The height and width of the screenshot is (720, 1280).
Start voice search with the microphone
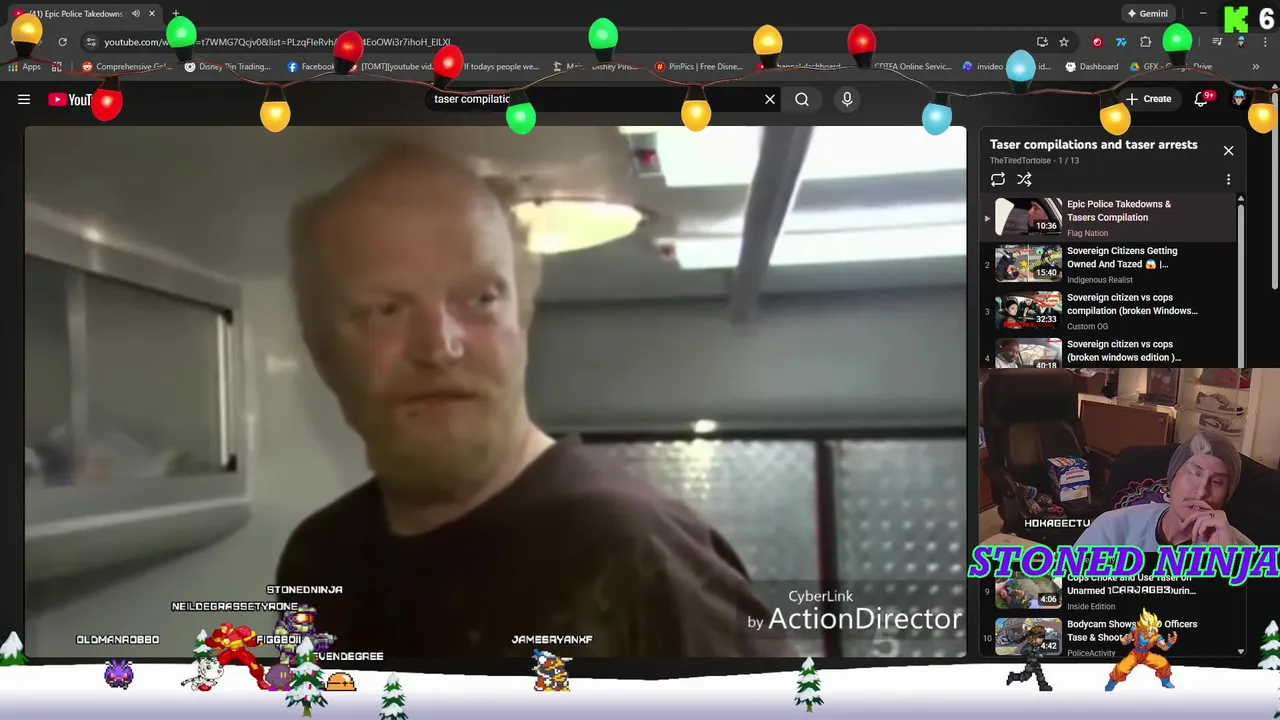click(847, 99)
